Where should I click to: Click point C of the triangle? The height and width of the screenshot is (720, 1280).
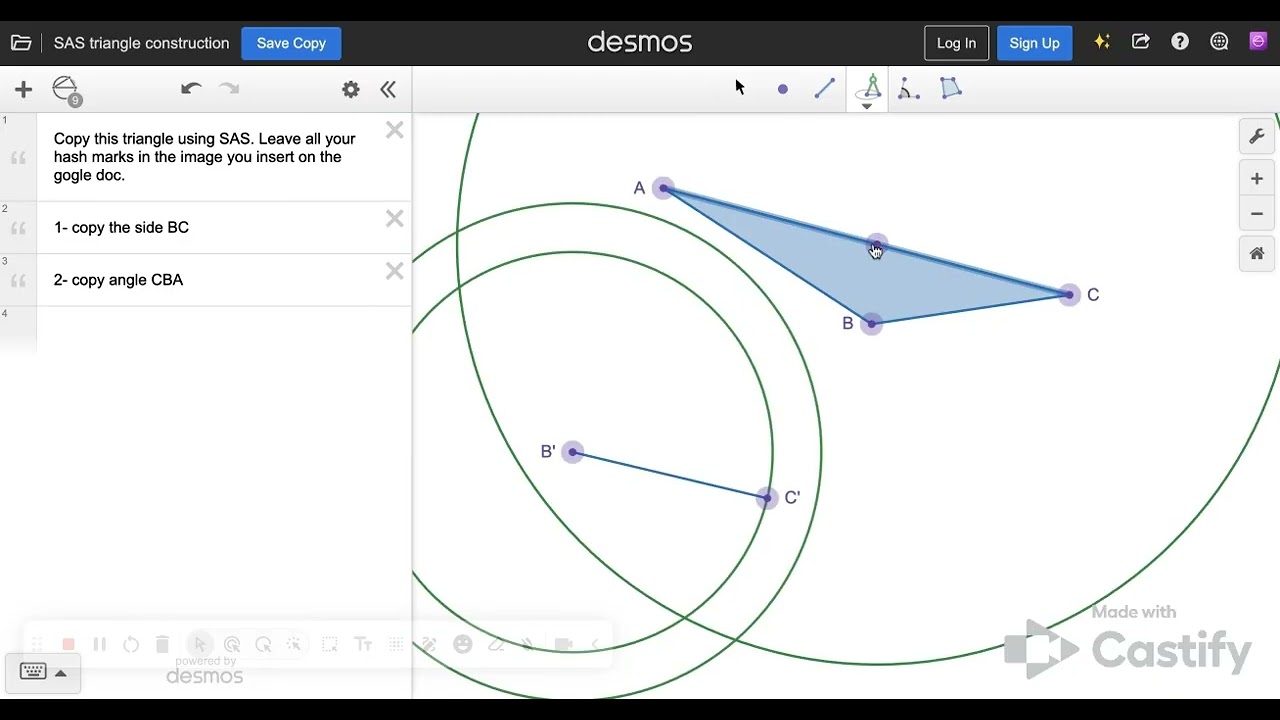coord(1069,295)
